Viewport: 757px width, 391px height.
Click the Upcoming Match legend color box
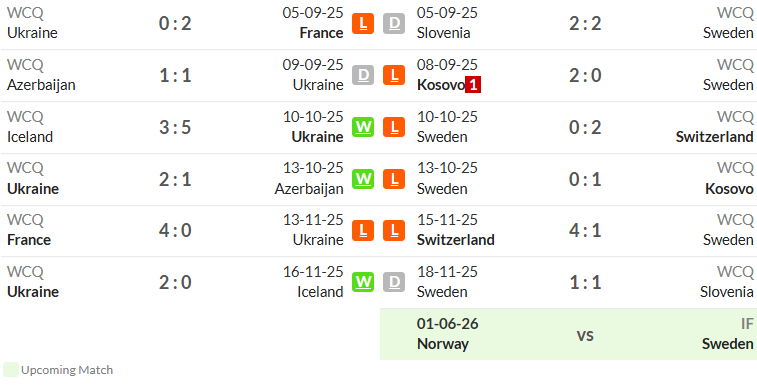pos(11,370)
